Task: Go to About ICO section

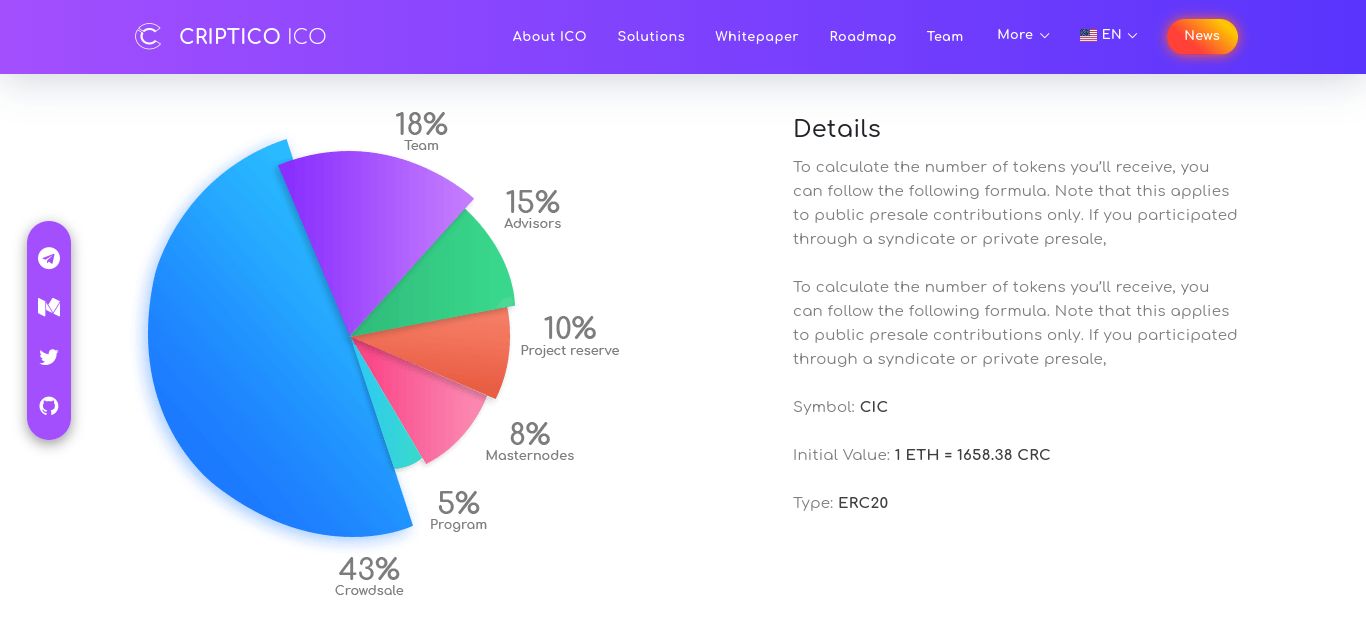Action: click(x=549, y=37)
